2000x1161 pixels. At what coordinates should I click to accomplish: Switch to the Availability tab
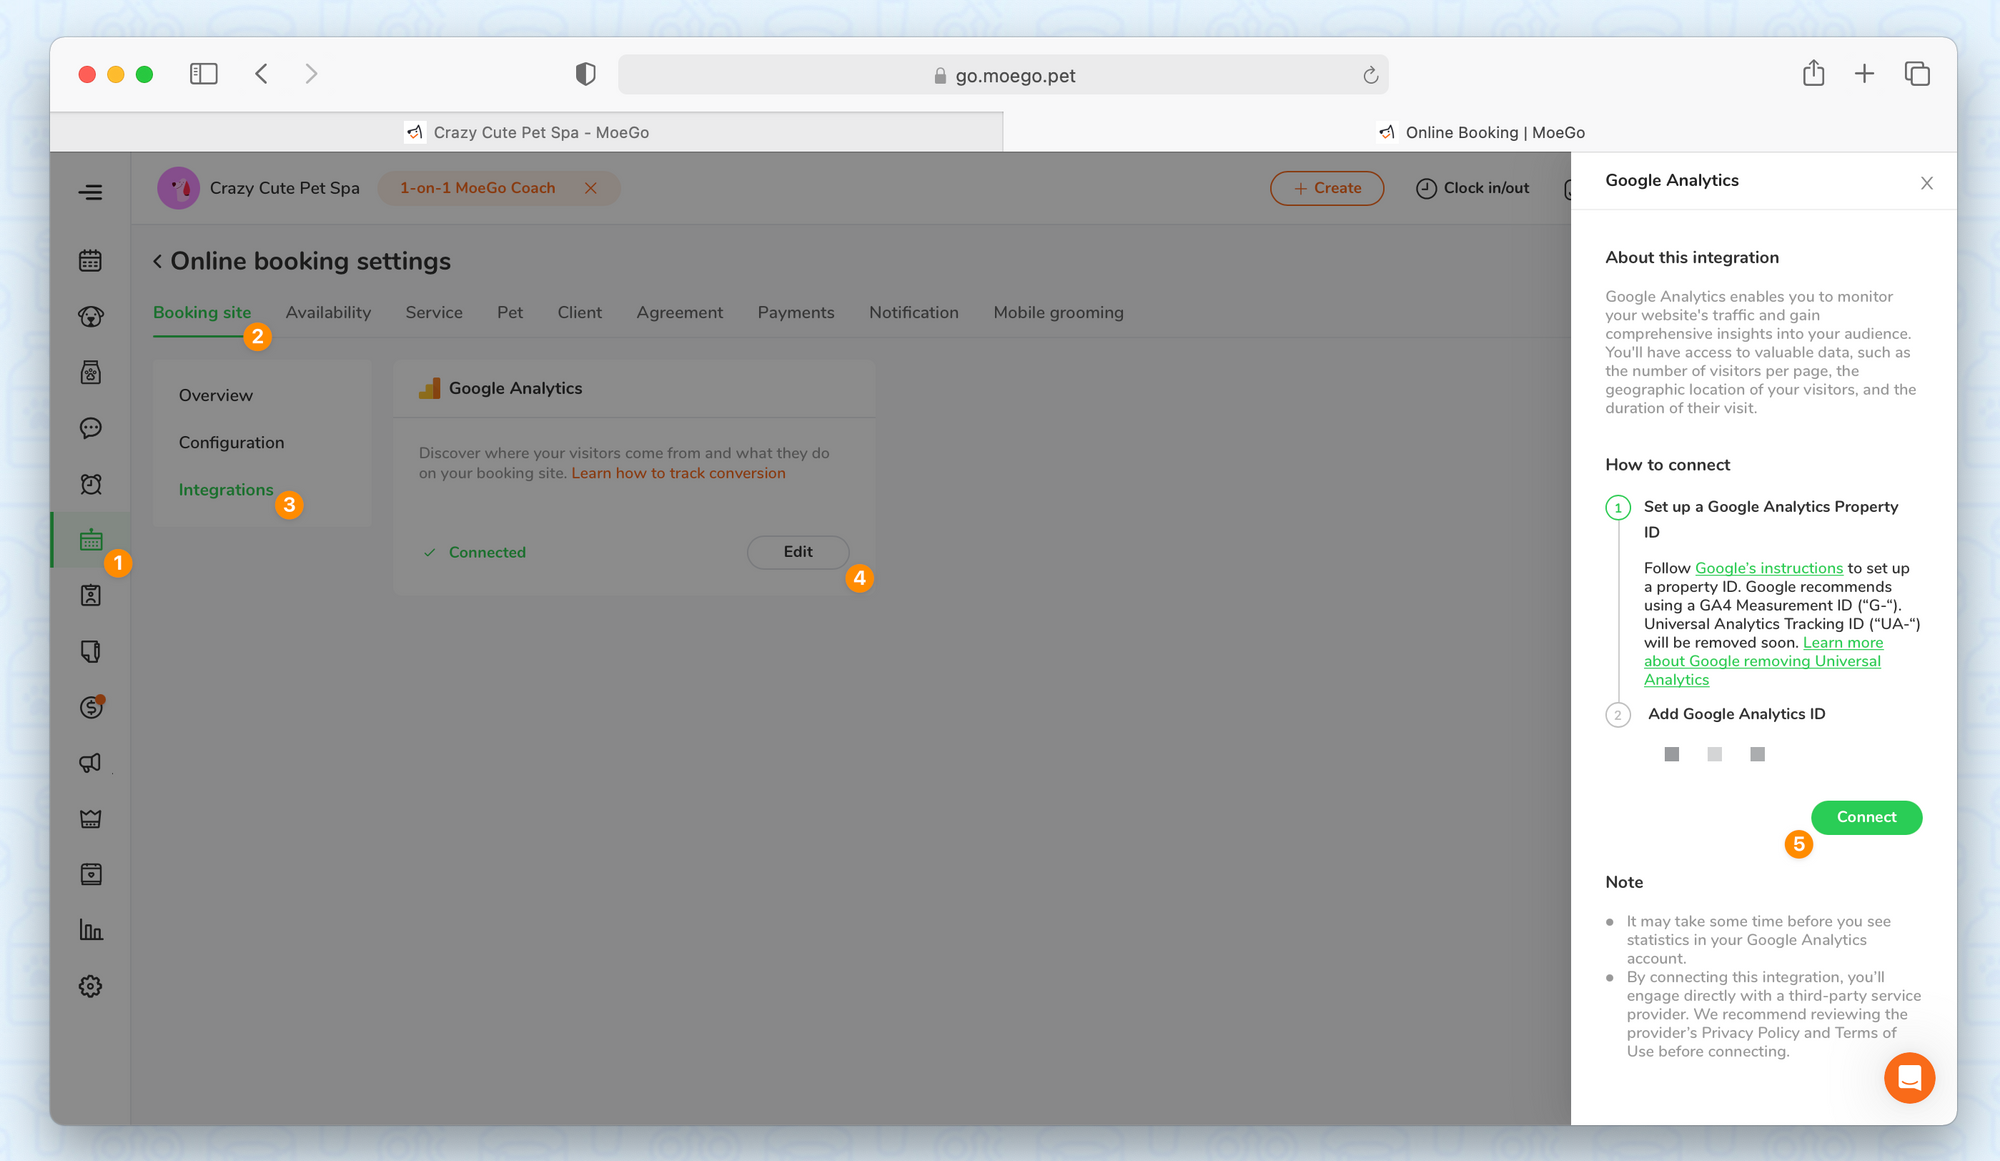coord(328,312)
